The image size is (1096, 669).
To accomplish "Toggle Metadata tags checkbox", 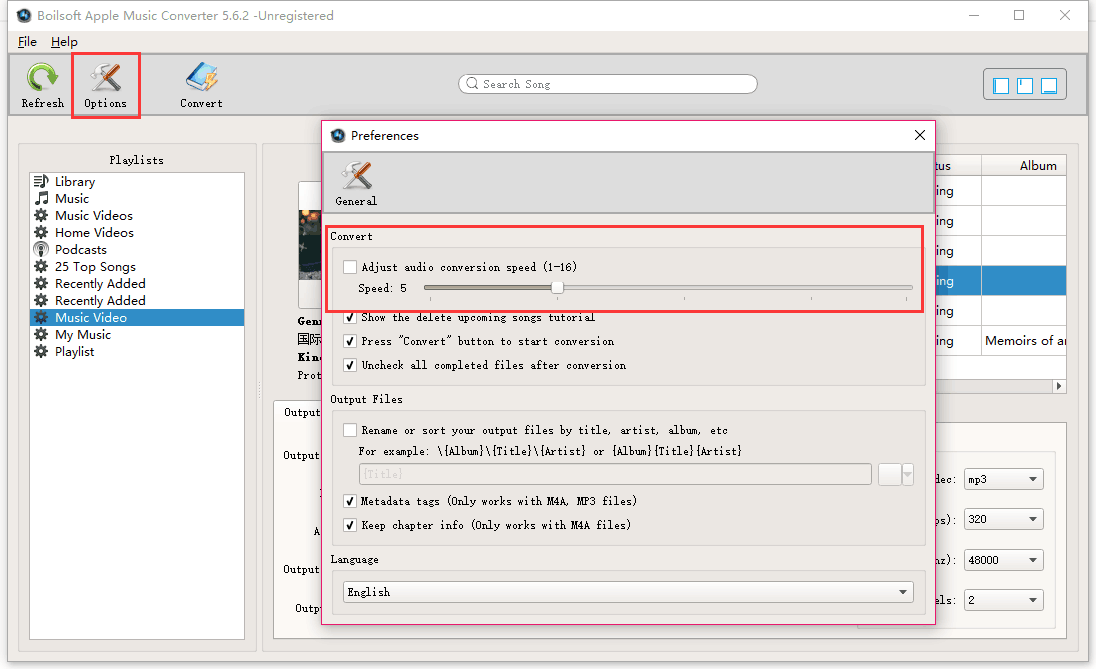I will pyautogui.click(x=350, y=501).
